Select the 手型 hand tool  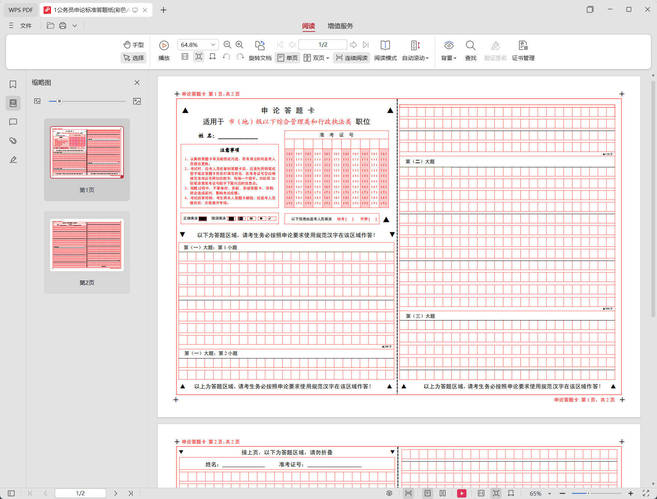(x=133, y=45)
